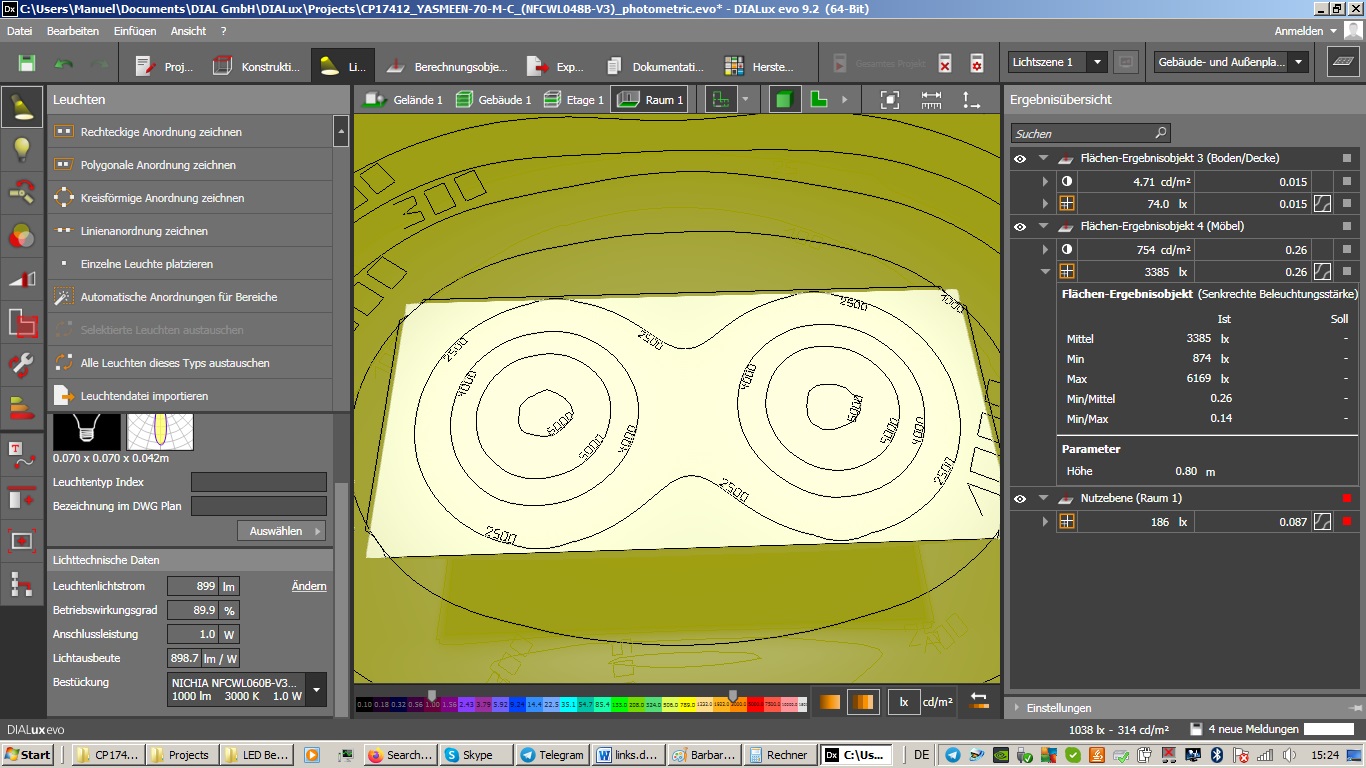
Task: Toggle visibility of Flächen-Ergebnisobjekt 4 (Möbel)
Action: click(1020, 227)
